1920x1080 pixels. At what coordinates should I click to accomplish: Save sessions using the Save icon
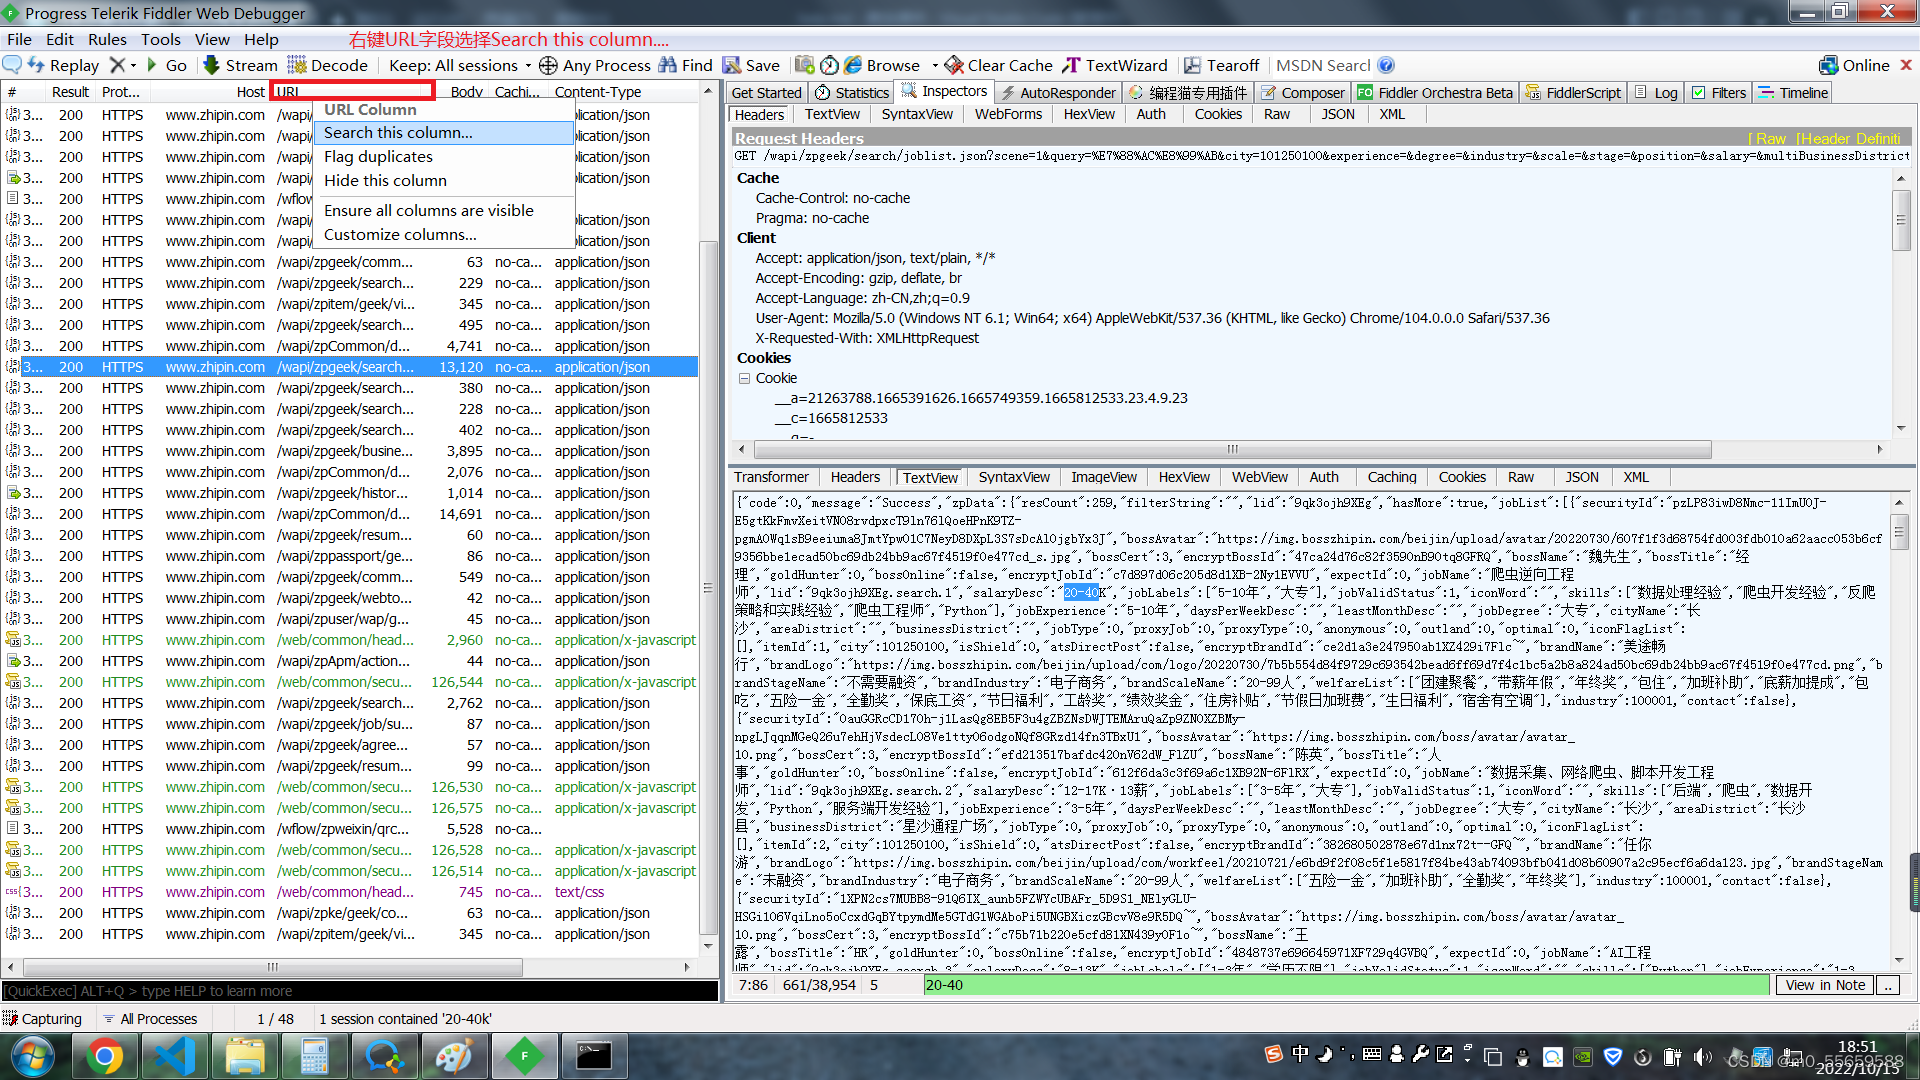point(732,65)
